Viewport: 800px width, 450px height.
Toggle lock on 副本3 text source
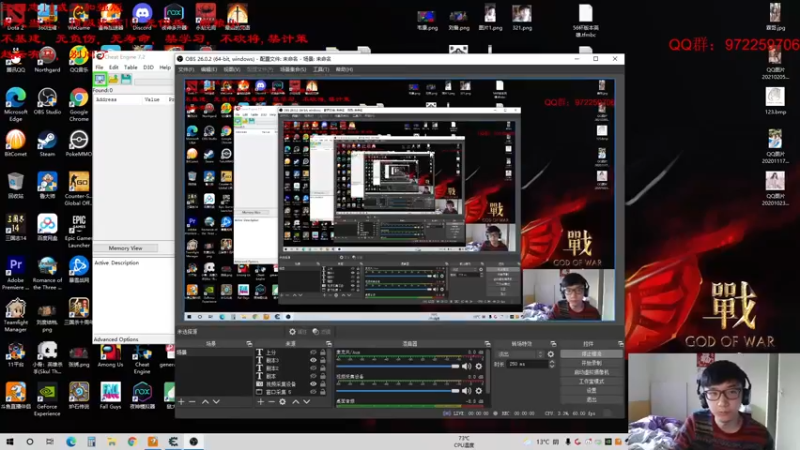[322, 360]
